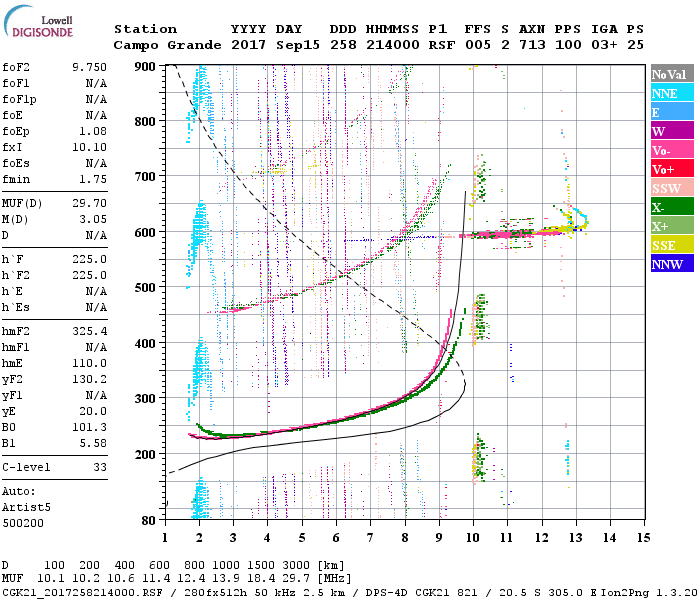Select the yellow SSE legend entry
The image size is (700, 600).
point(670,245)
